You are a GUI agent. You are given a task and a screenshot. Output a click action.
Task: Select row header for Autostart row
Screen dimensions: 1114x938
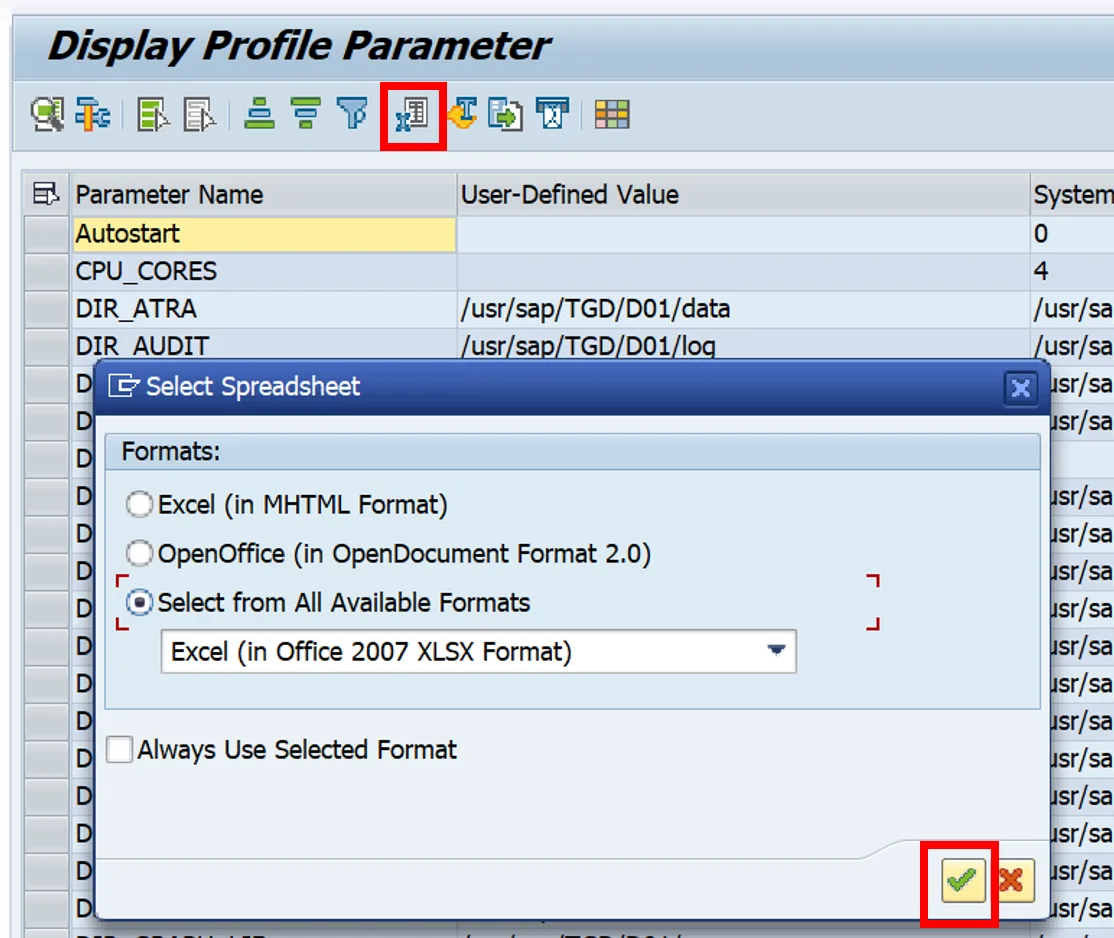click(x=47, y=234)
